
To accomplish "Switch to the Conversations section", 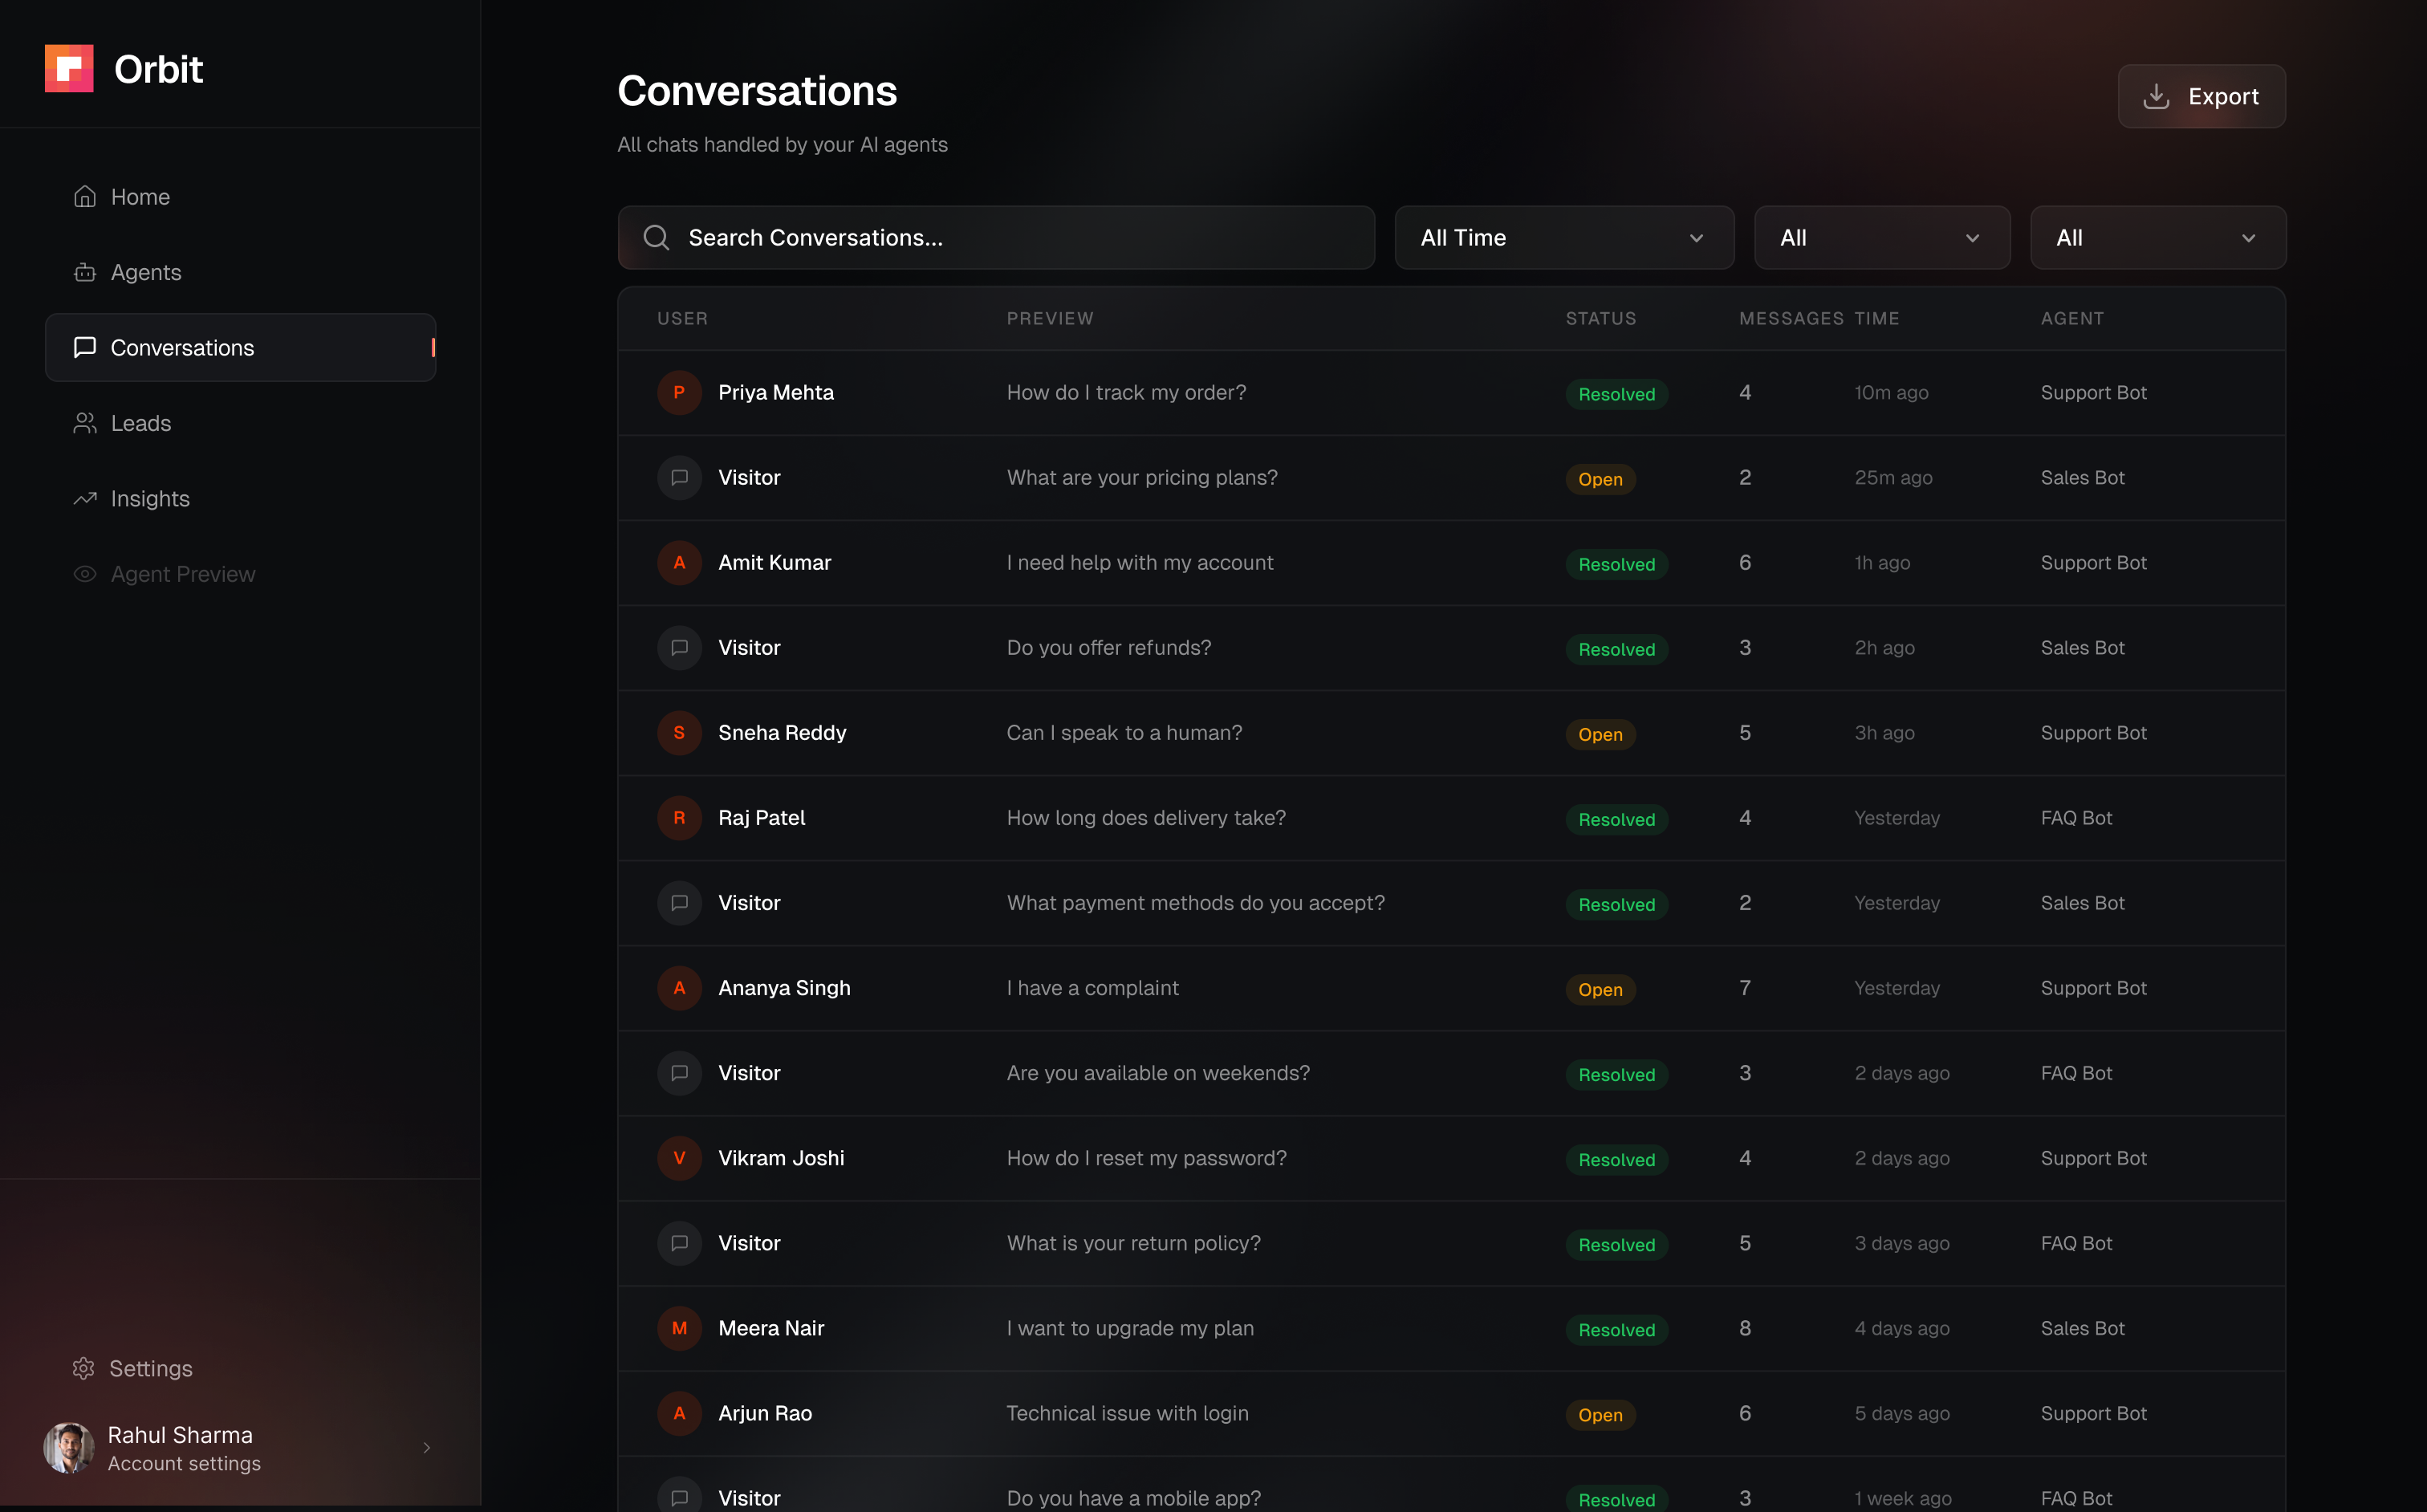I will [x=181, y=347].
